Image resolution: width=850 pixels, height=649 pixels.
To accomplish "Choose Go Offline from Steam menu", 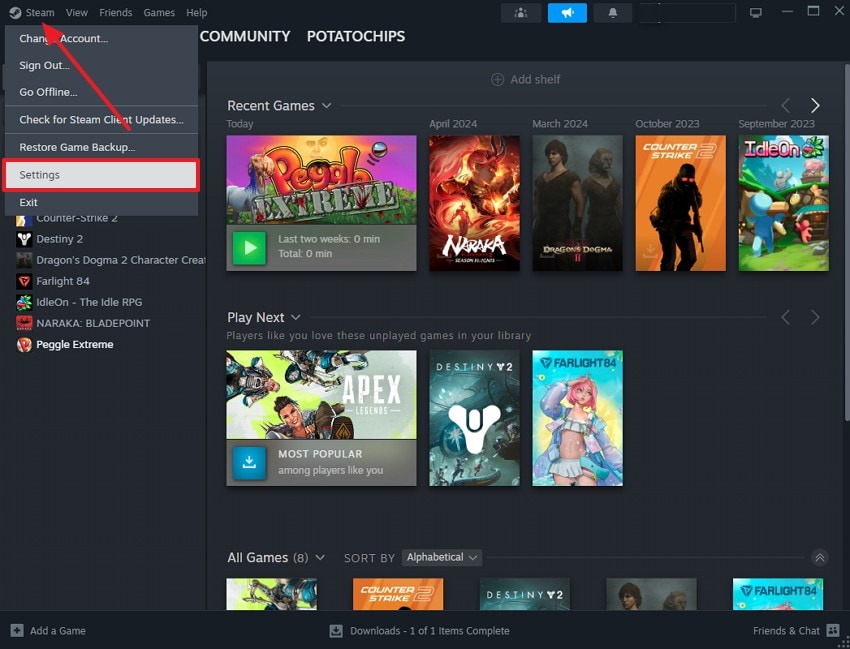I will click(x=101, y=92).
